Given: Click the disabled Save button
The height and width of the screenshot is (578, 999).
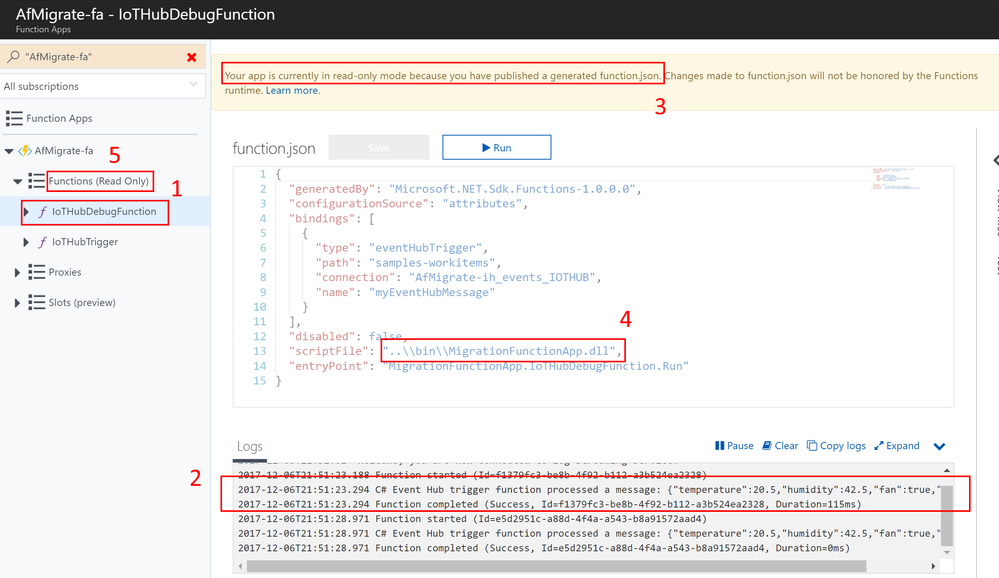Looking at the screenshot, I should (x=378, y=147).
